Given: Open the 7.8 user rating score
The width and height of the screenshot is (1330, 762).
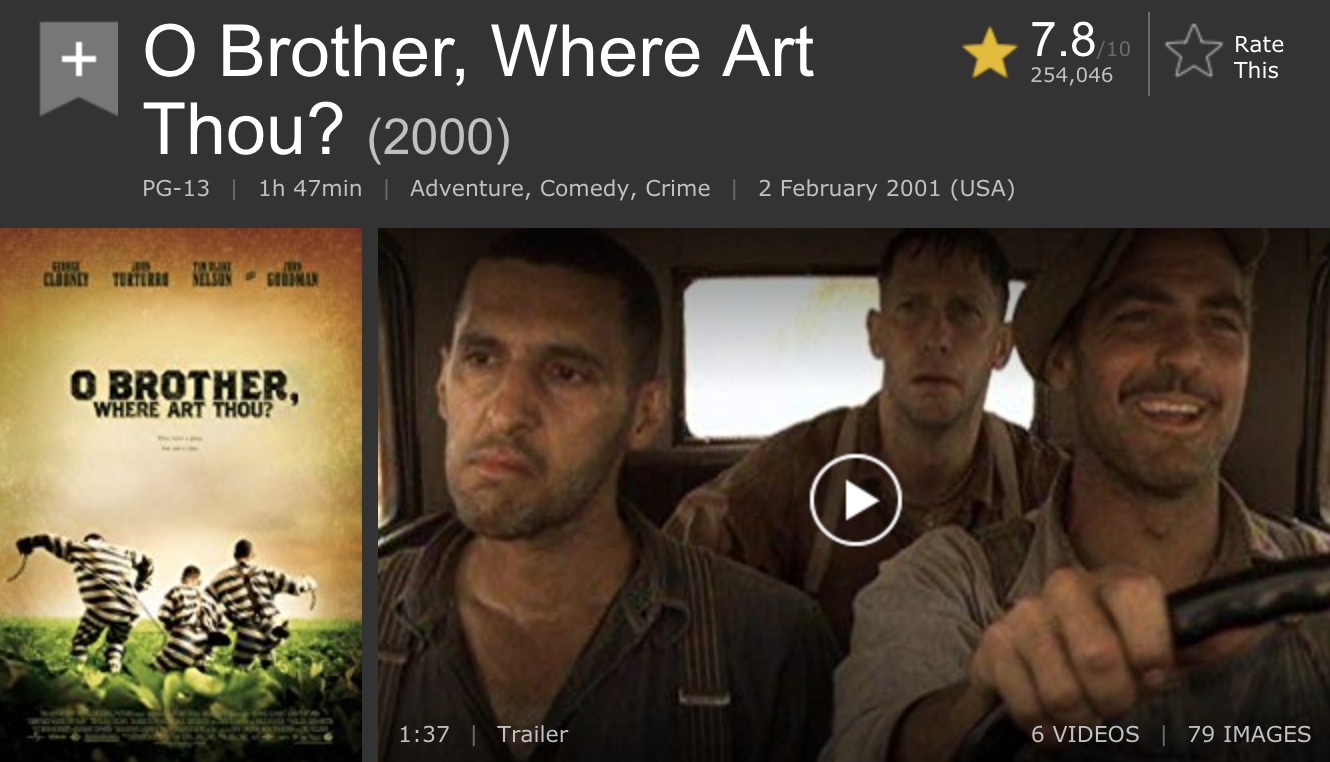Looking at the screenshot, I should point(1062,40).
